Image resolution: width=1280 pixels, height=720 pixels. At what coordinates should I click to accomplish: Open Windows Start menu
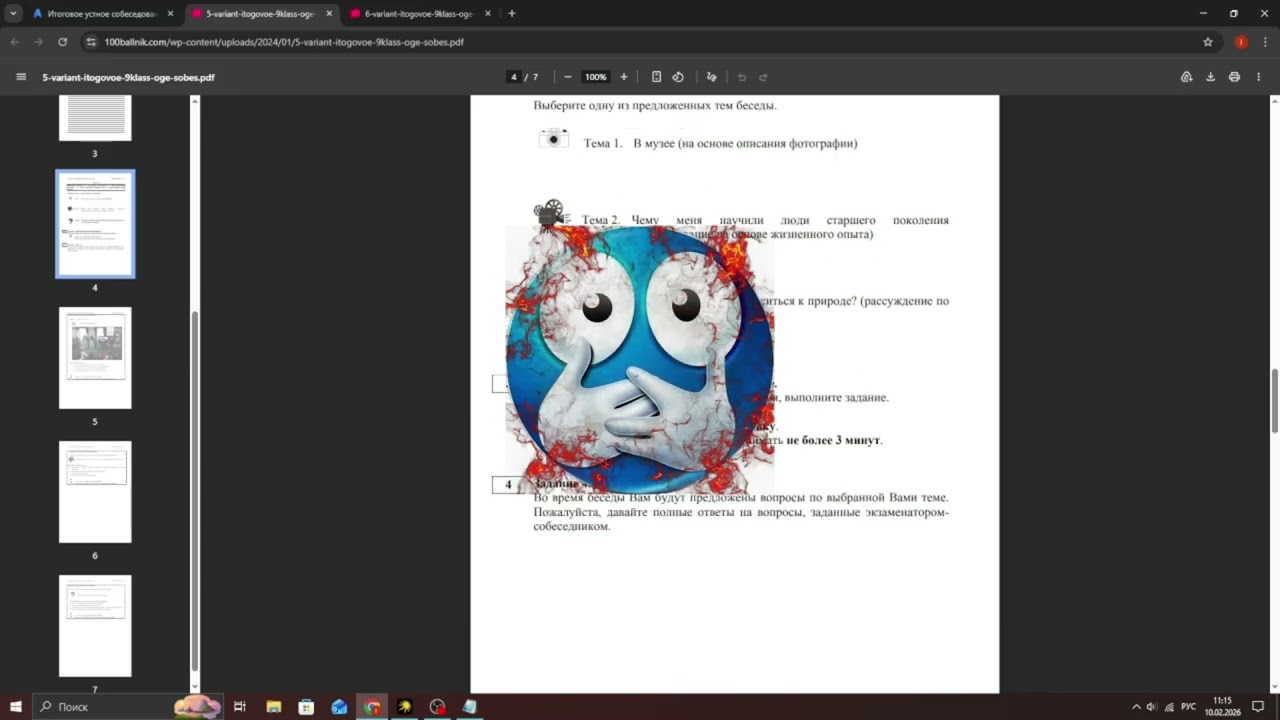(x=15, y=707)
